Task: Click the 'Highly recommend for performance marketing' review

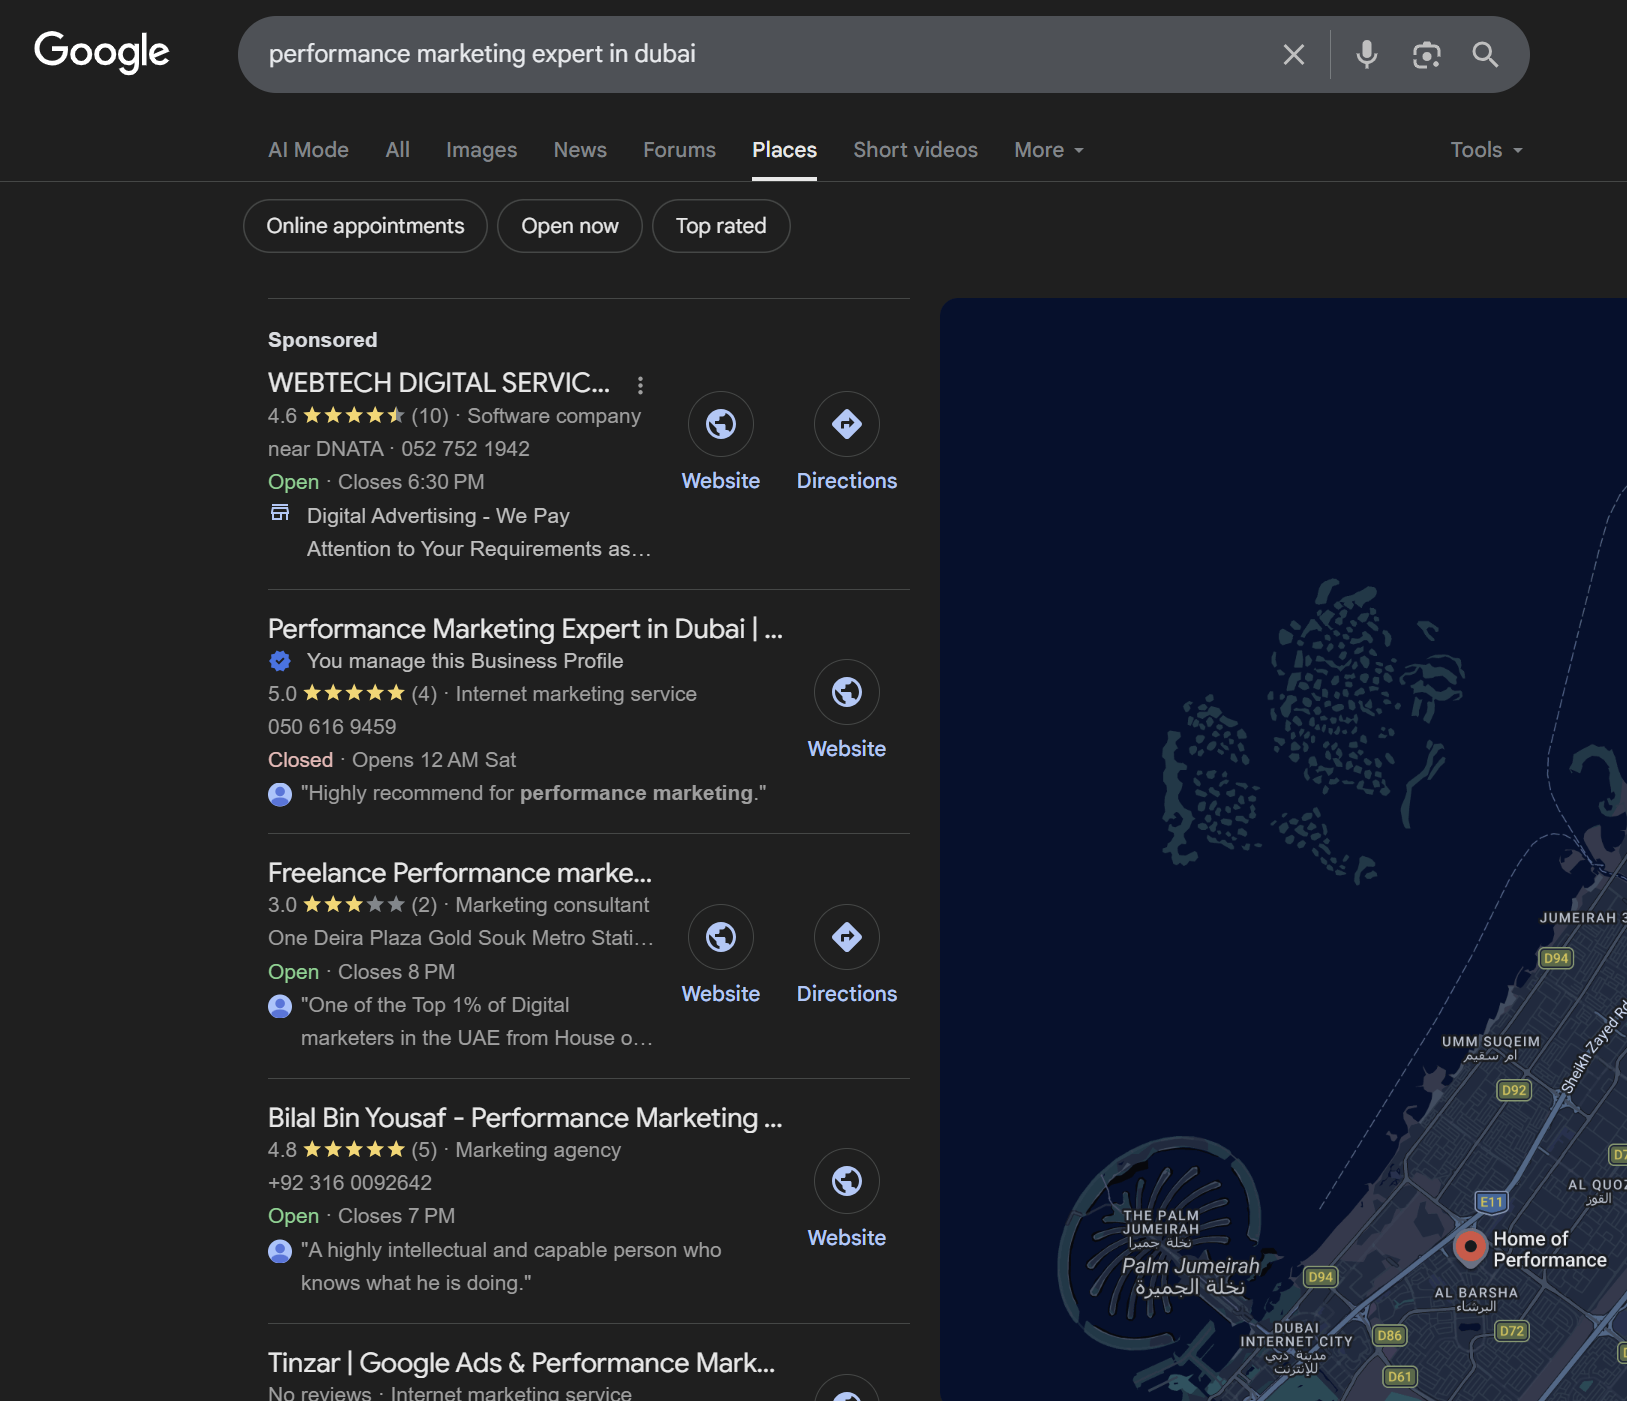Action: click(x=534, y=793)
